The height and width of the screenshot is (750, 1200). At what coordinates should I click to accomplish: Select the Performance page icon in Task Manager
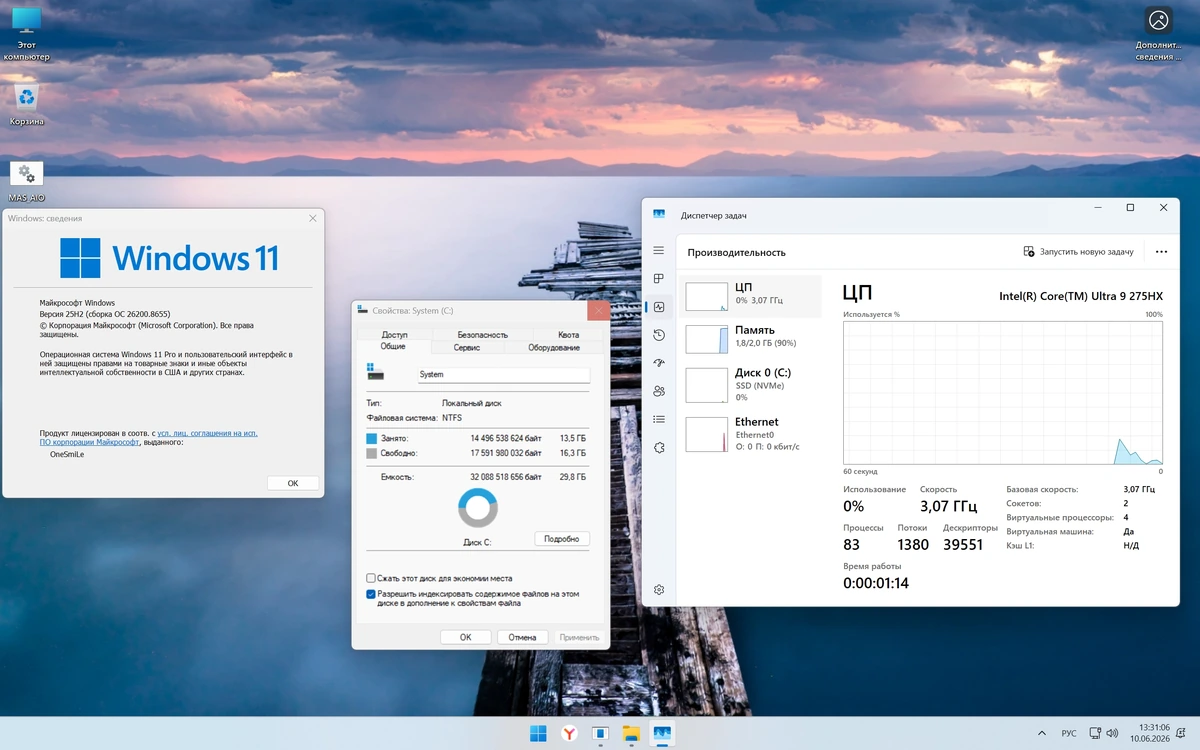pos(659,307)
